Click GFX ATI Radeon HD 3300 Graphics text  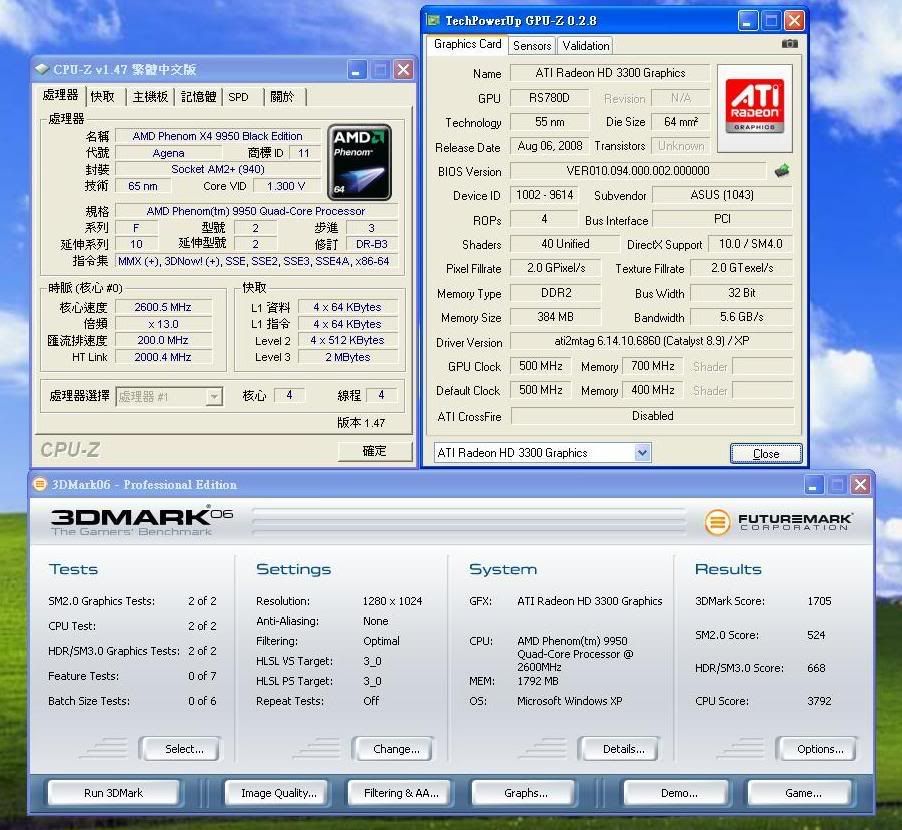click(590, 601)
